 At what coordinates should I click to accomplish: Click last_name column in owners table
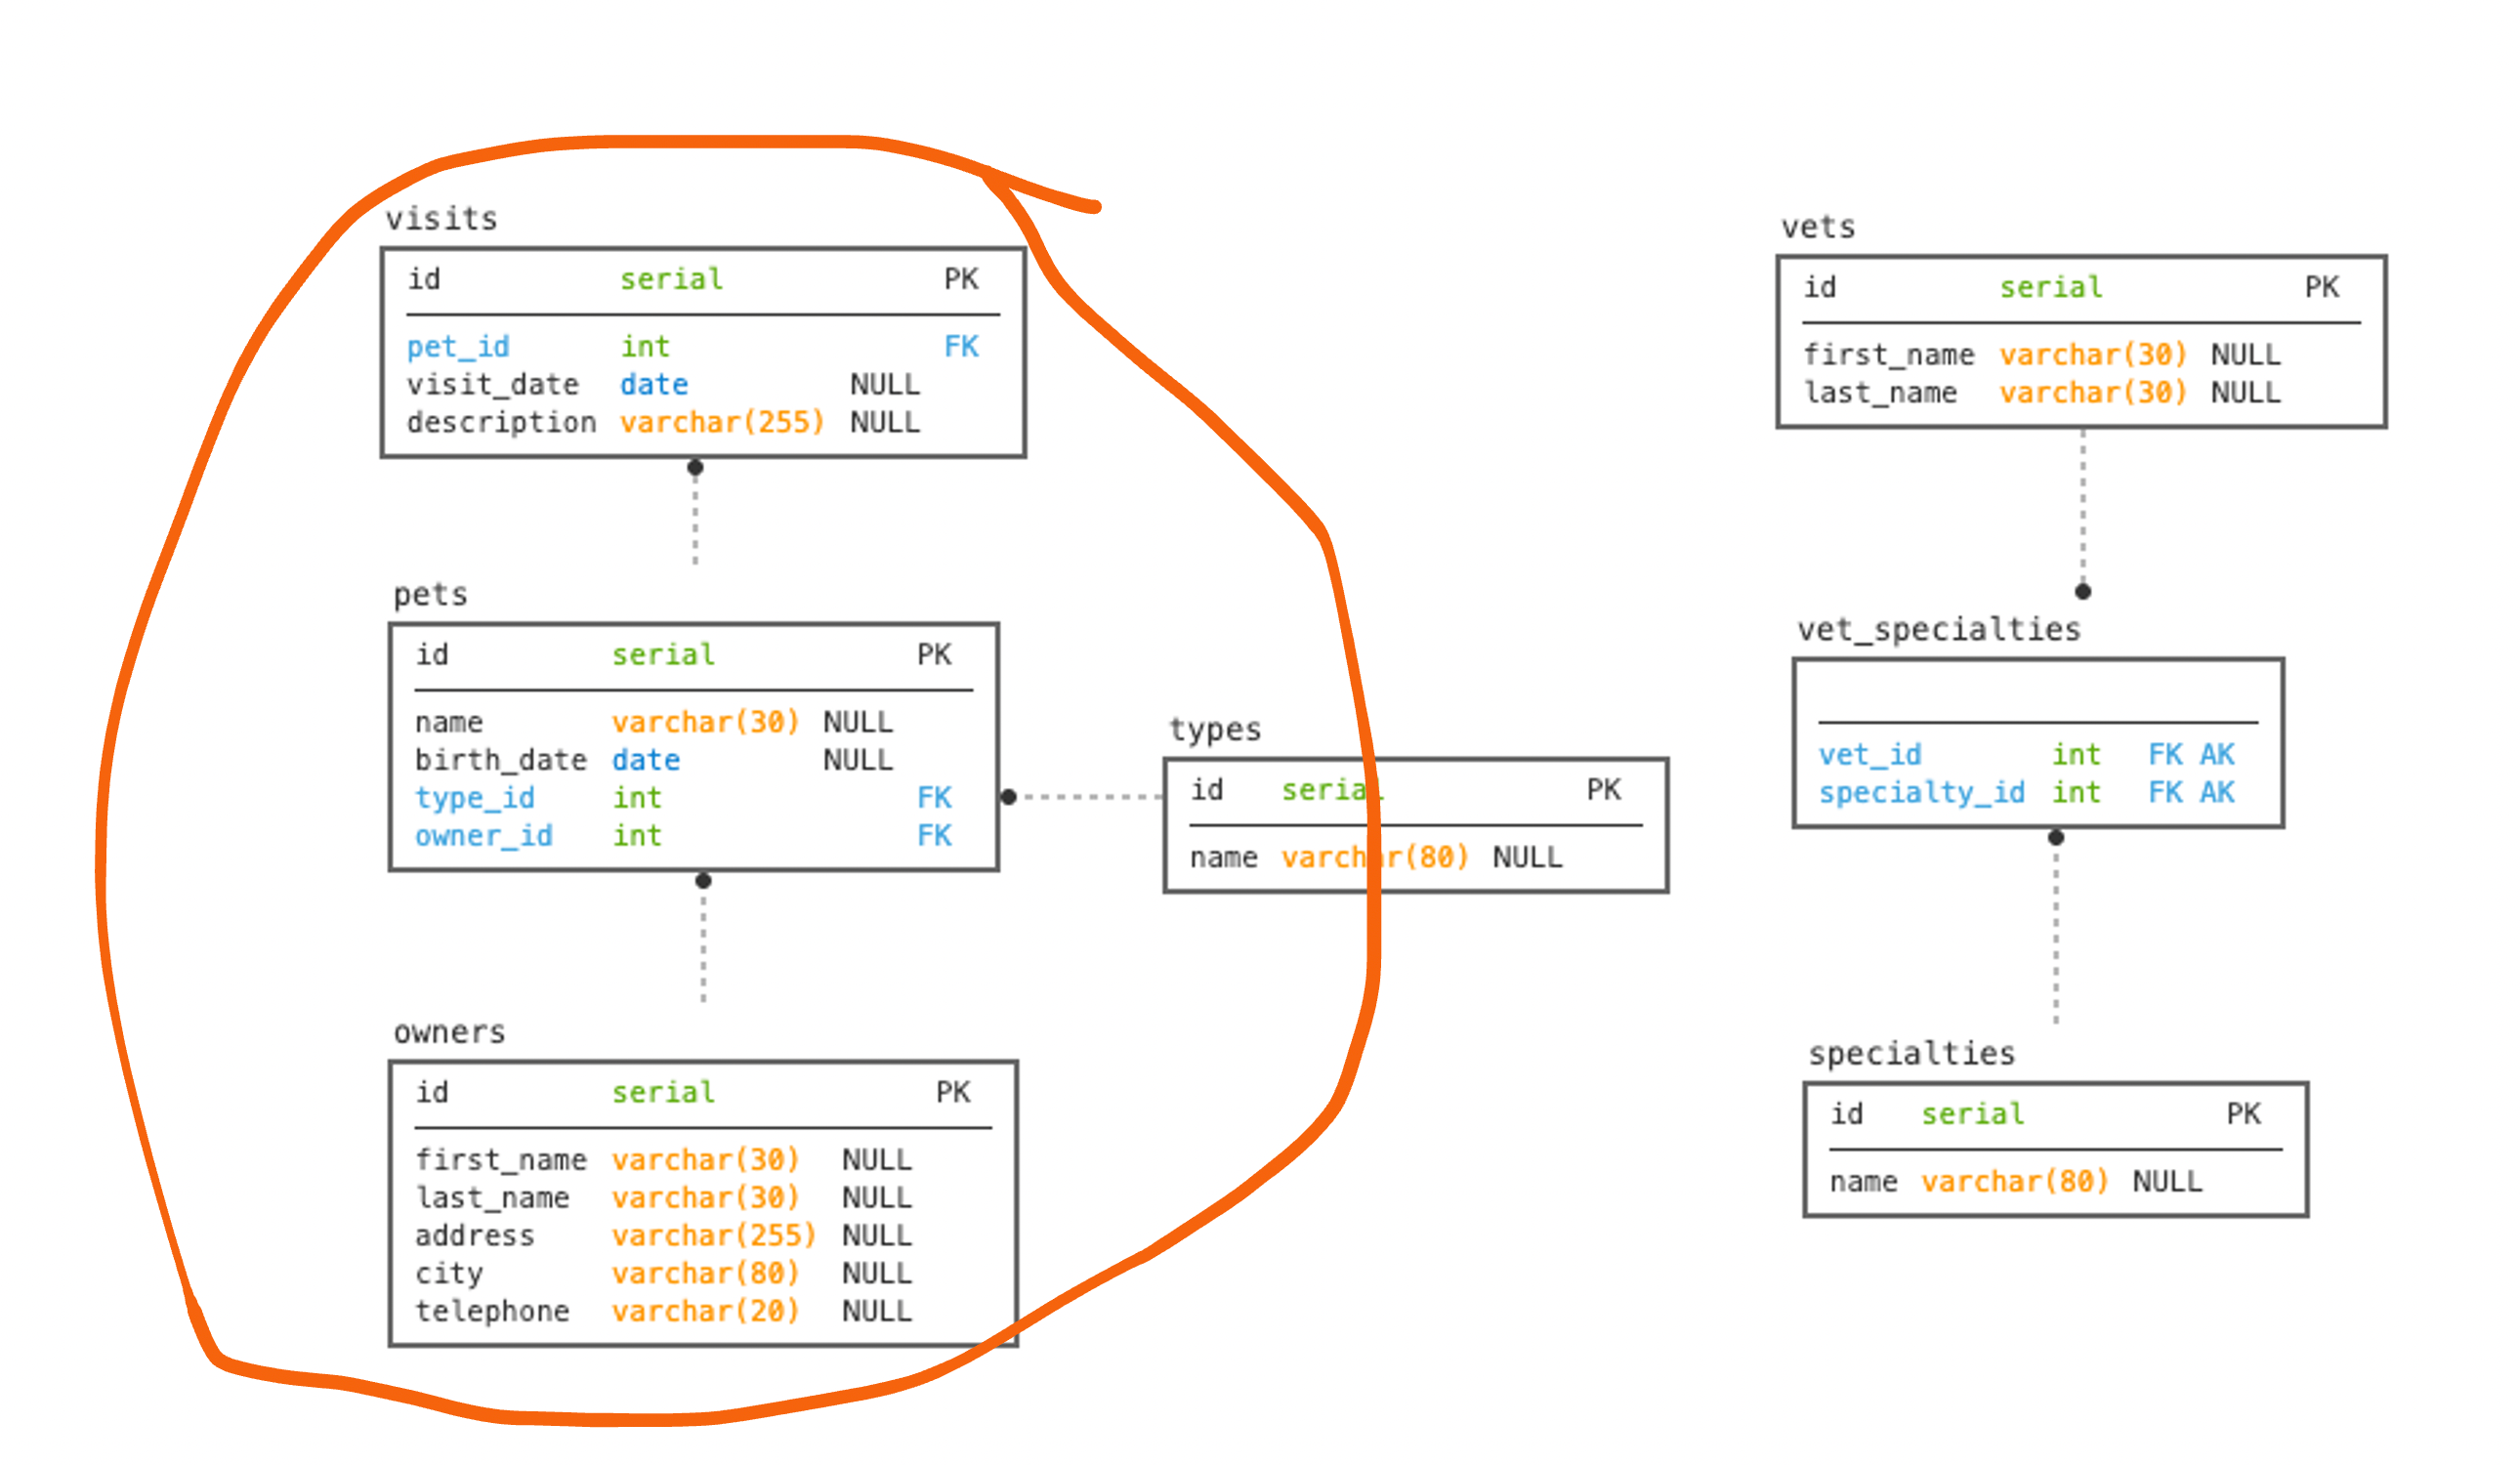[x=494, y=1199]
